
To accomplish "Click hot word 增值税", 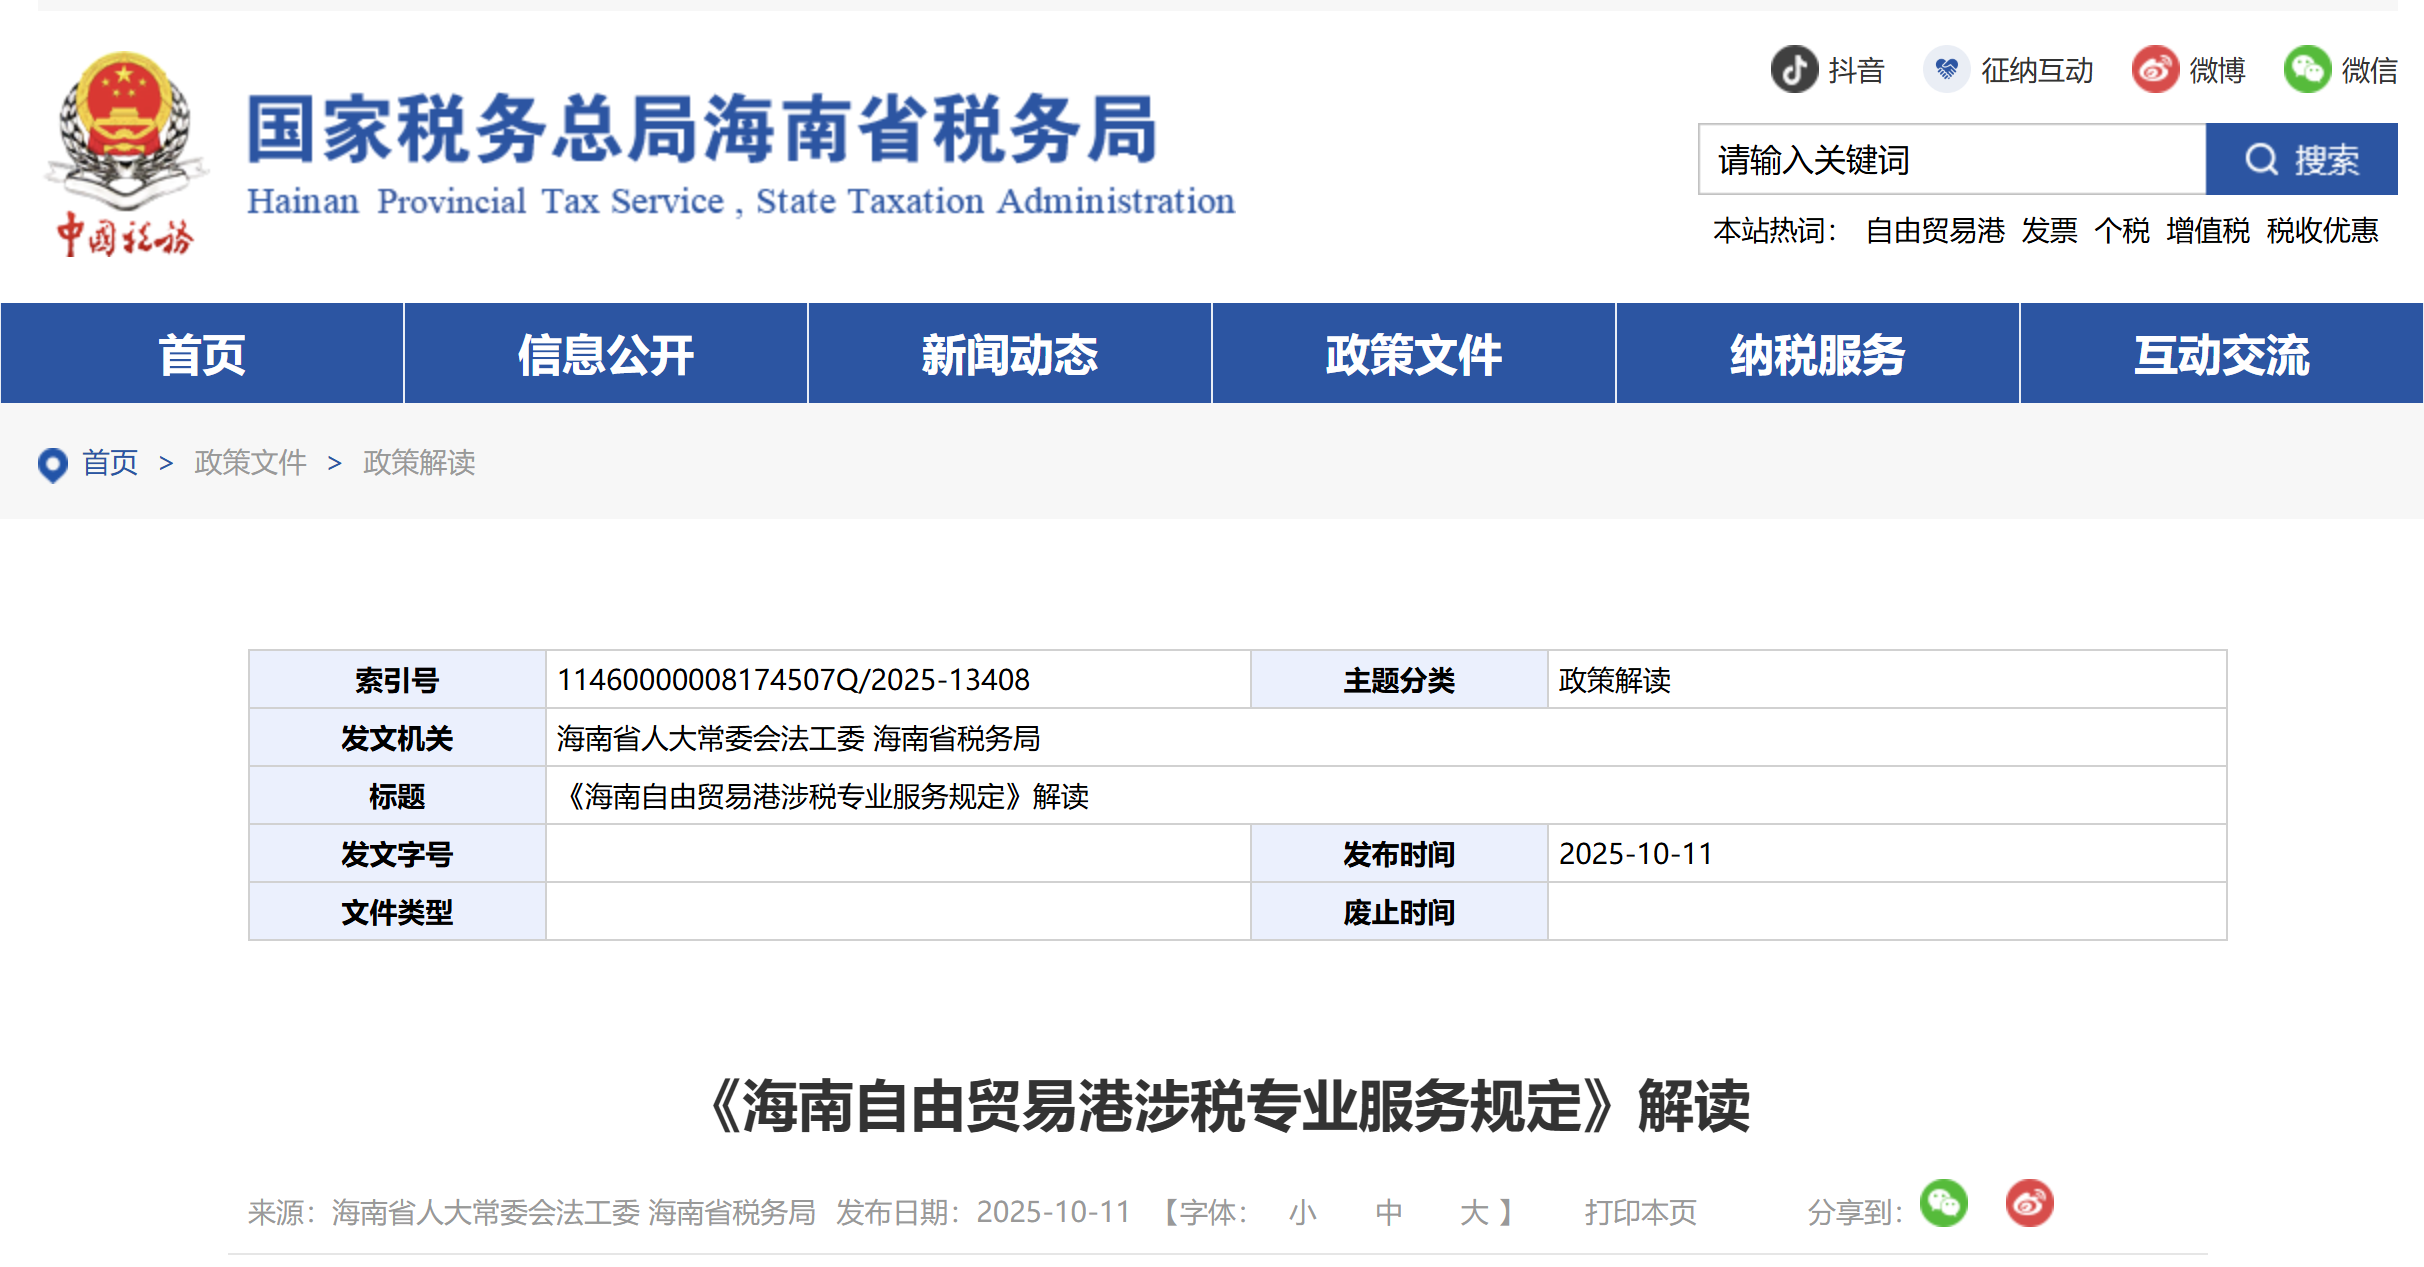I will [x=2208, y=231].
